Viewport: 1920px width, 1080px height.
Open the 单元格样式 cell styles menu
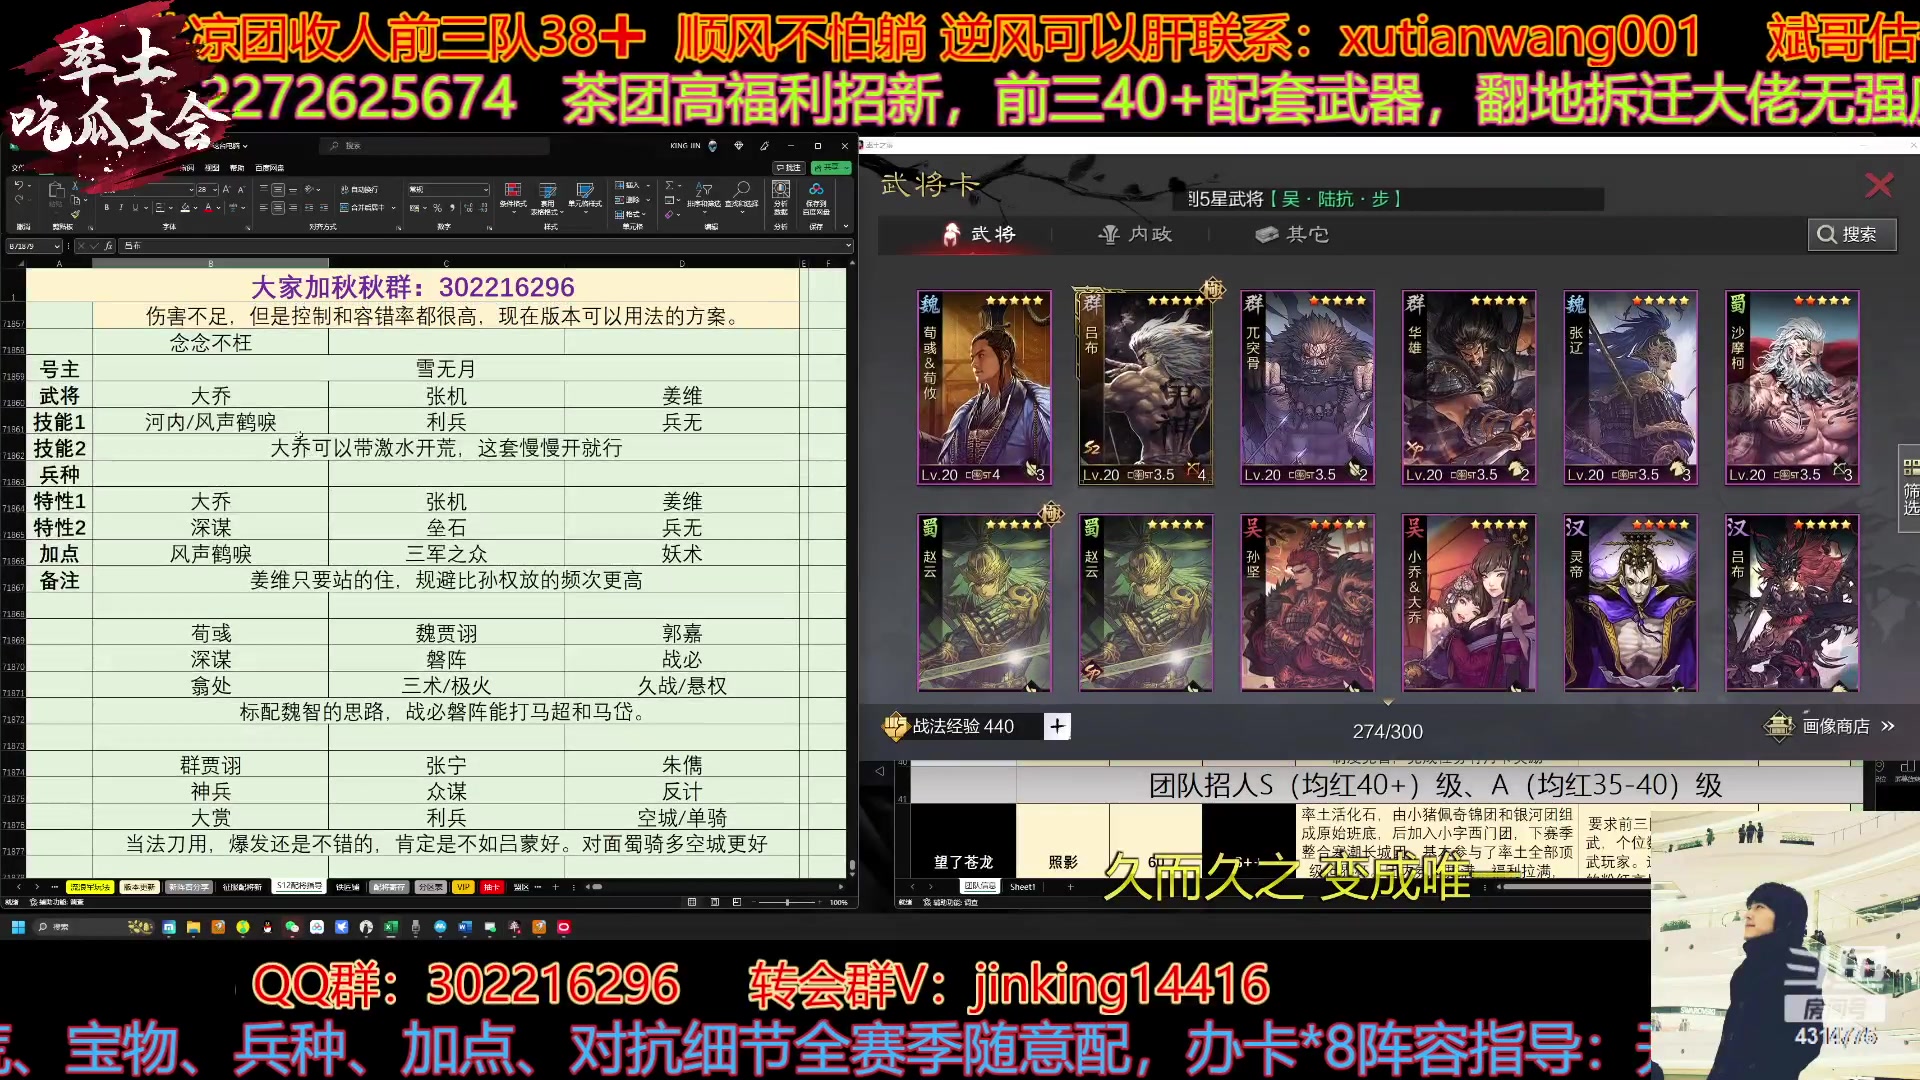pyautogui.click(x=585, y=196)
